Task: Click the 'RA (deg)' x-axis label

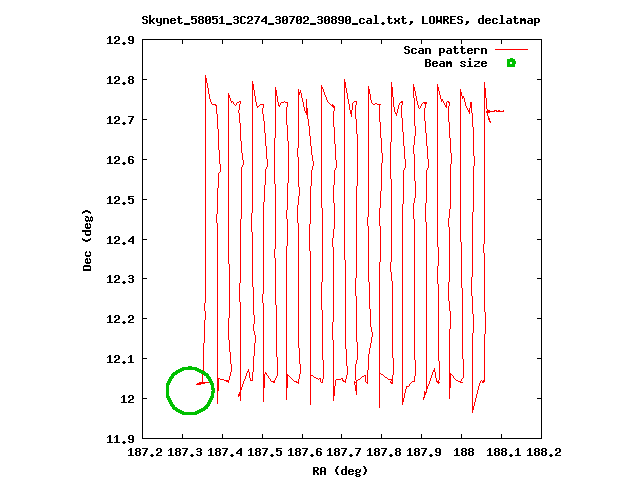Action: pos(340,470)
